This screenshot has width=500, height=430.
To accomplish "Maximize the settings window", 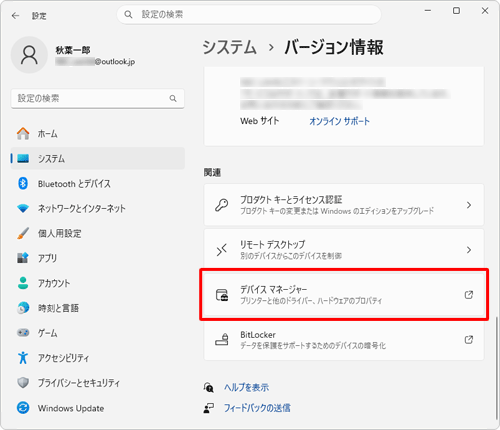I will point(456,11).
